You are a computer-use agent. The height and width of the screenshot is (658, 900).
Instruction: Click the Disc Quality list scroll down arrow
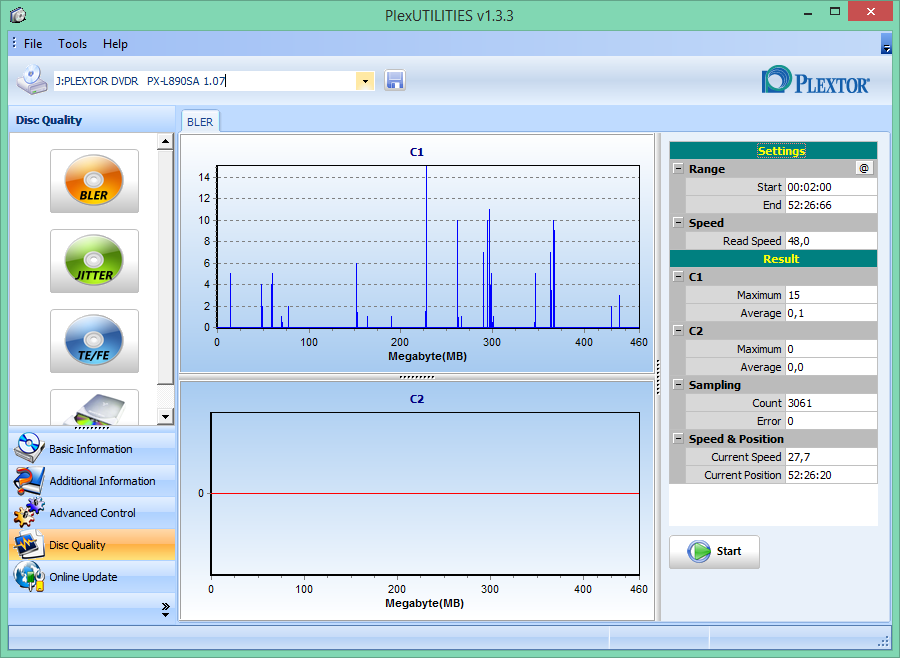pyautogui.click(x=165, y=417)
